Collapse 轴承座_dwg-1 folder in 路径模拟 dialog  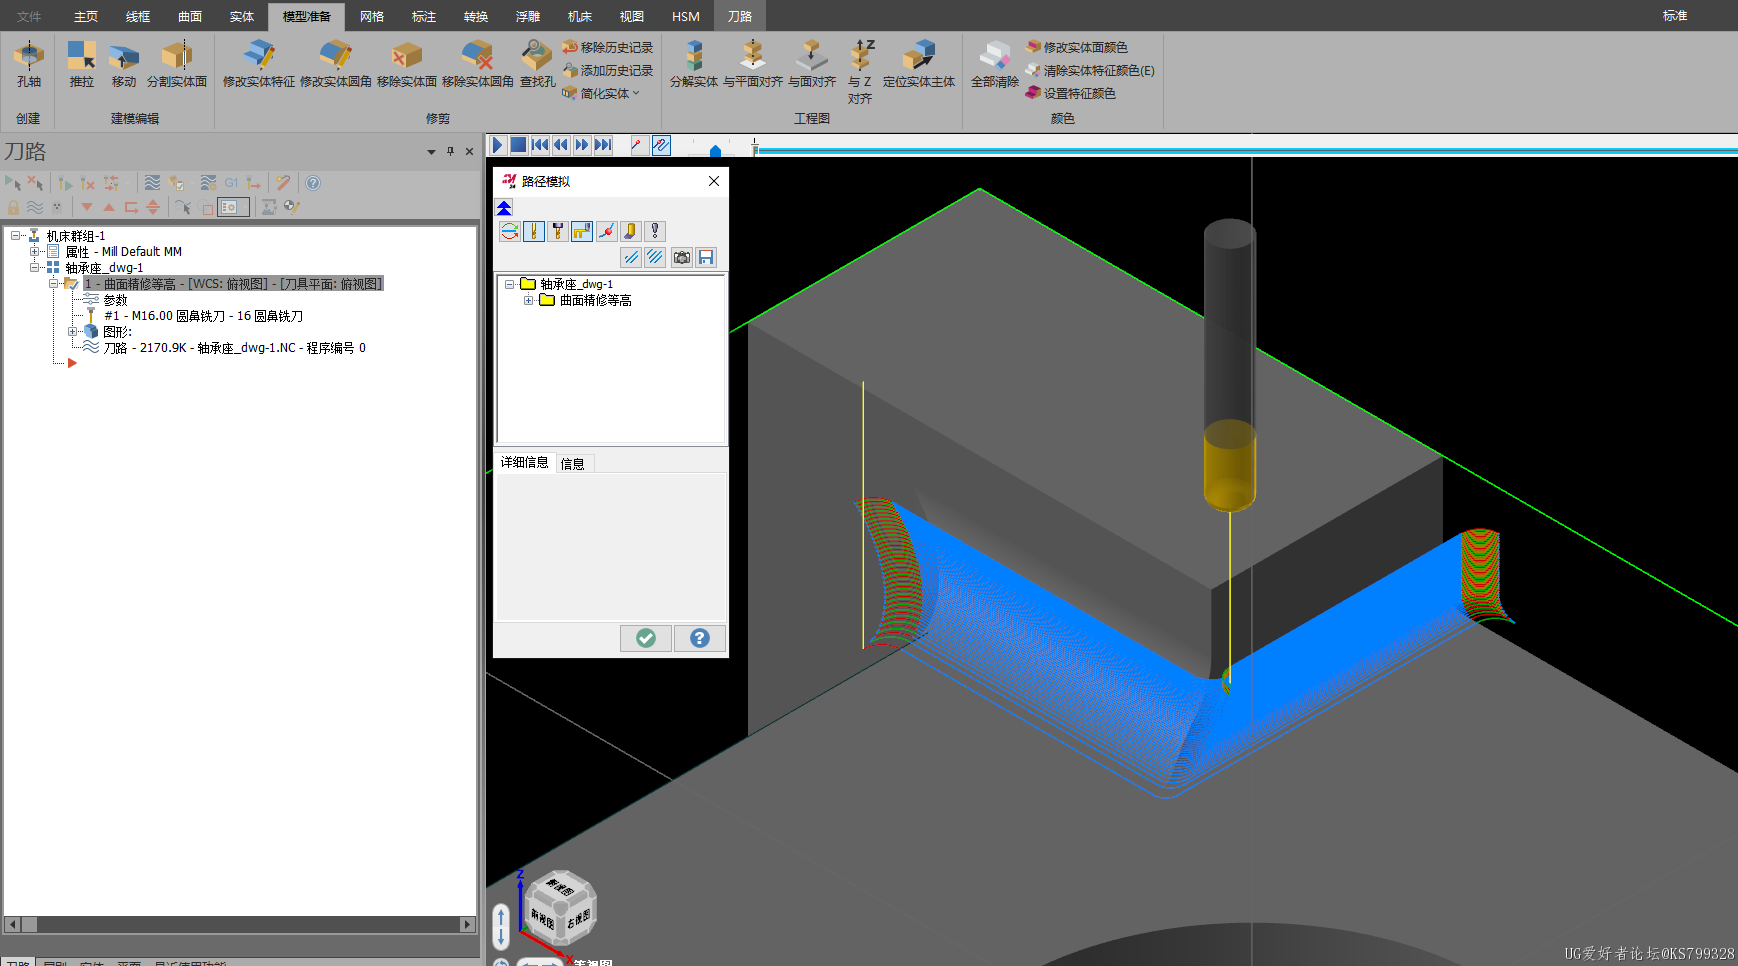tap(509, 284)
